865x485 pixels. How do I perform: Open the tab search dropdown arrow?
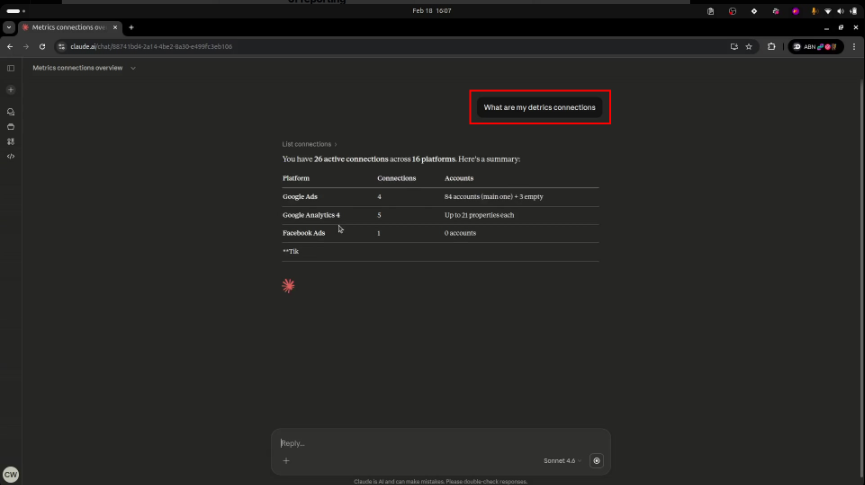[9, 27]
